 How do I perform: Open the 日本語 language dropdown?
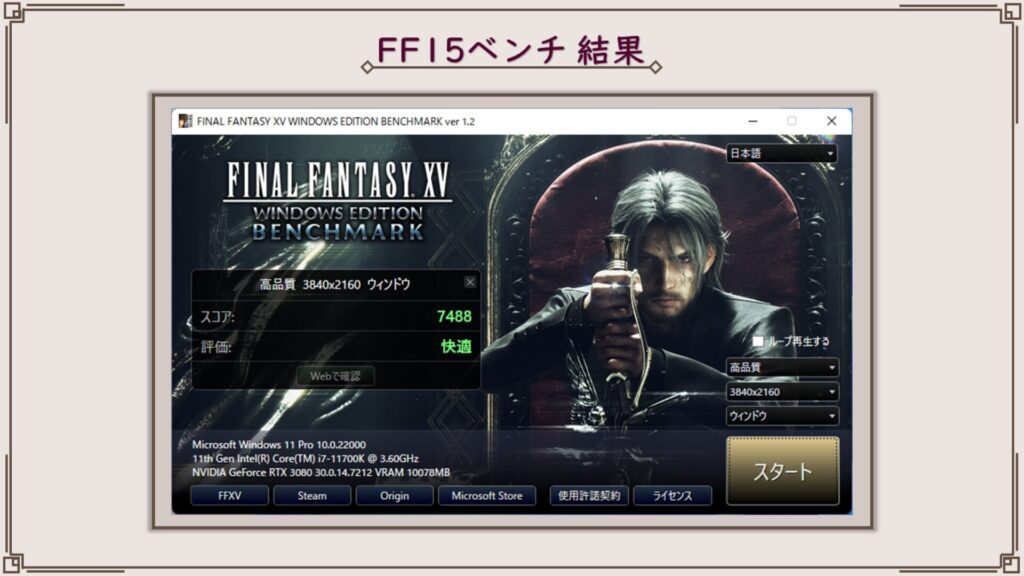[x=782, y=153]
